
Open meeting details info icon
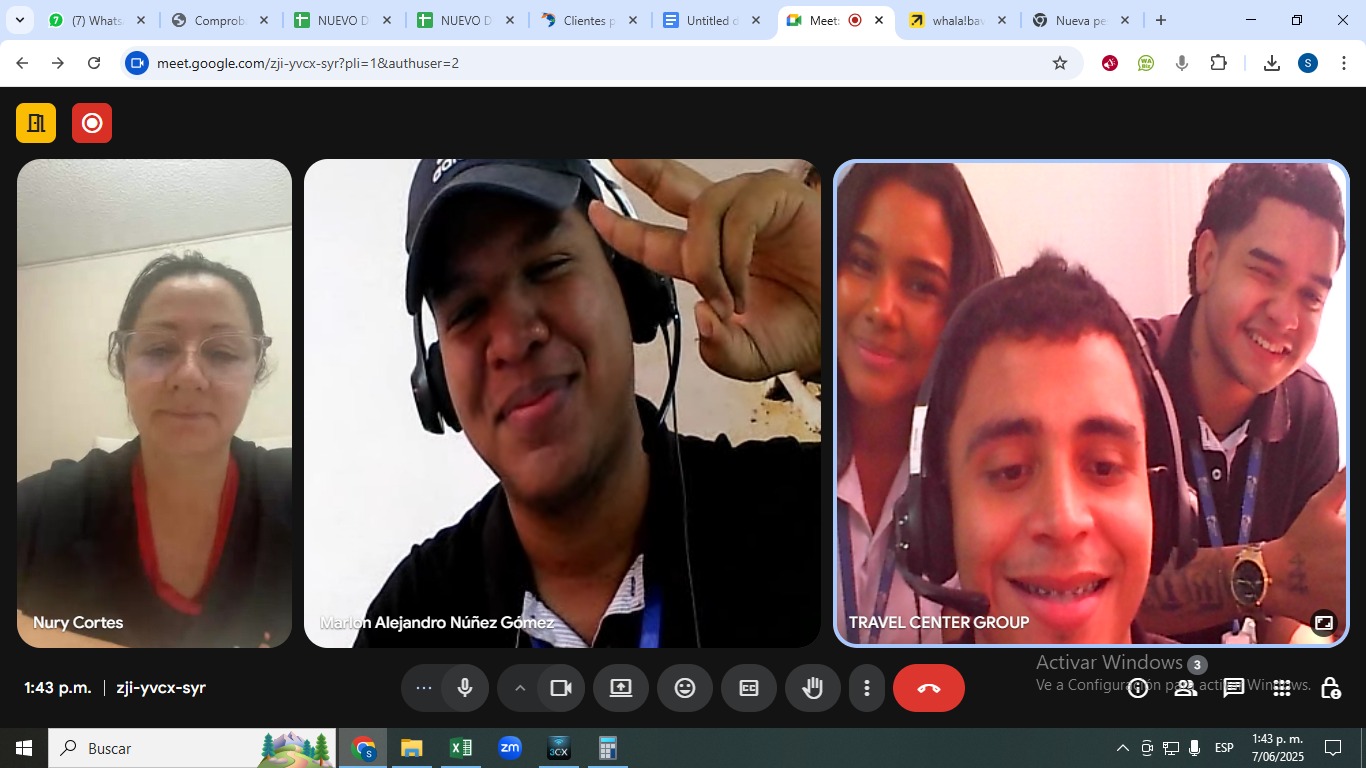1138,688
